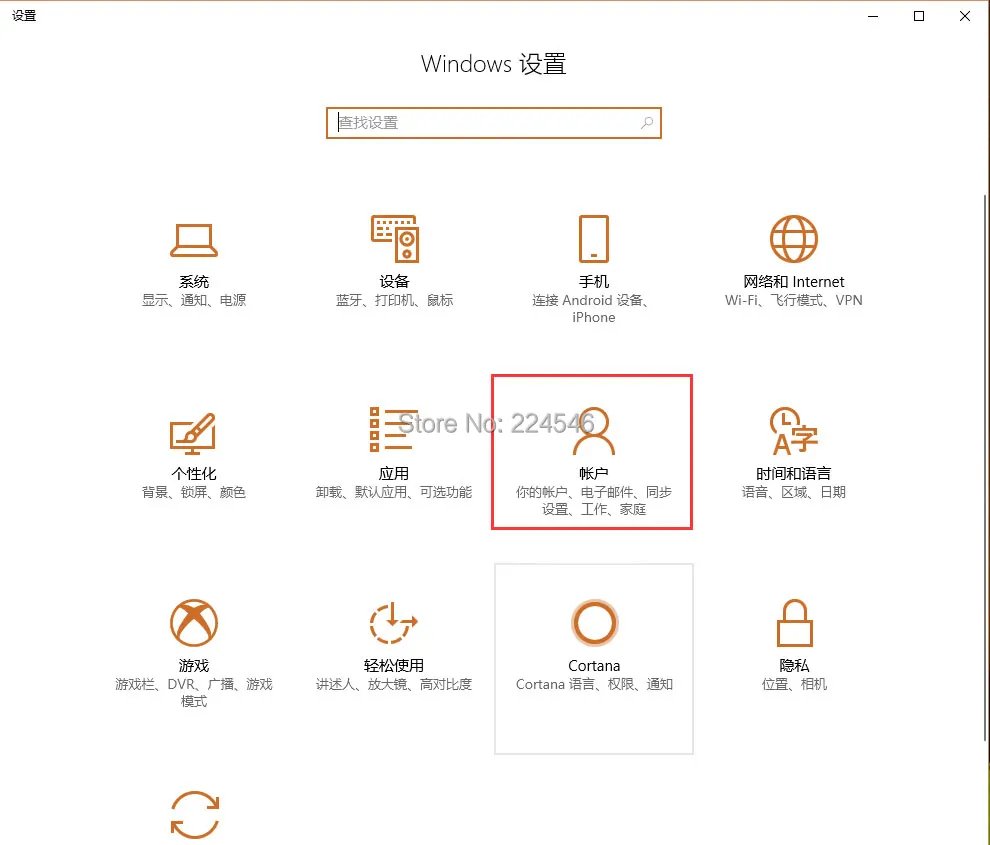Open the 应用 (Apps) list icon
990x845 pixels.
point(394,429)
